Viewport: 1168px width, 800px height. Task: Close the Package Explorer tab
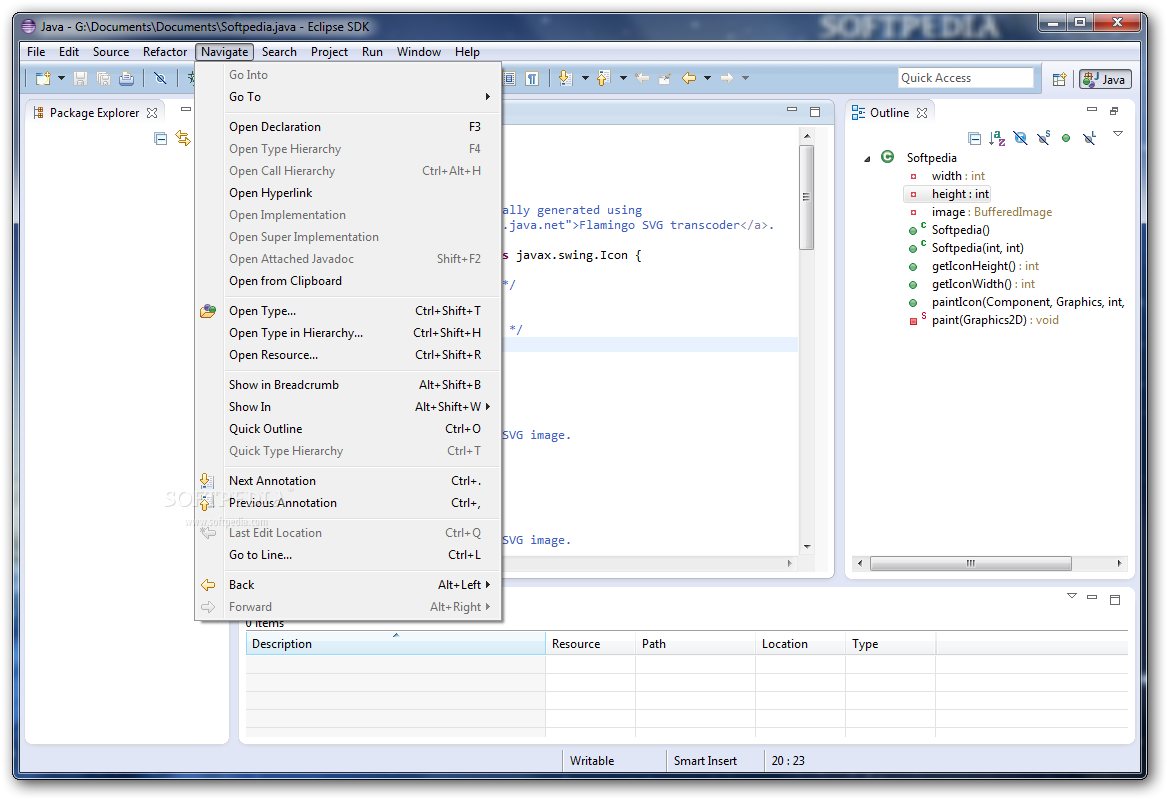coord(152,113)
